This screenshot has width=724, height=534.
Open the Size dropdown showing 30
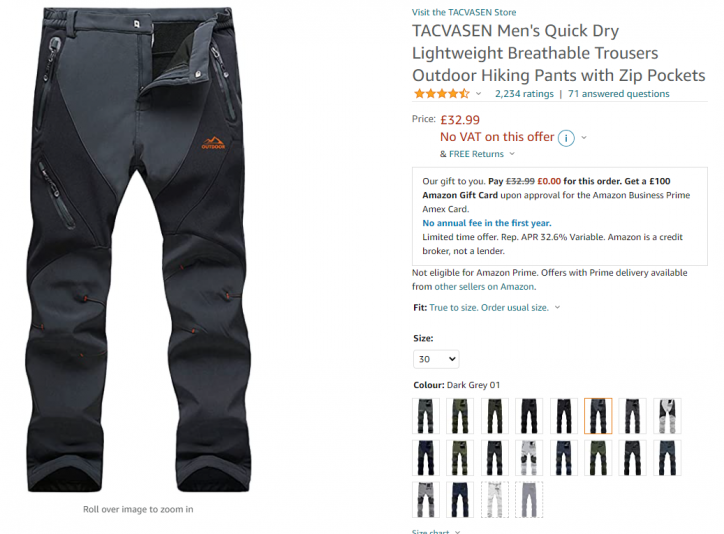coord(436,359)
